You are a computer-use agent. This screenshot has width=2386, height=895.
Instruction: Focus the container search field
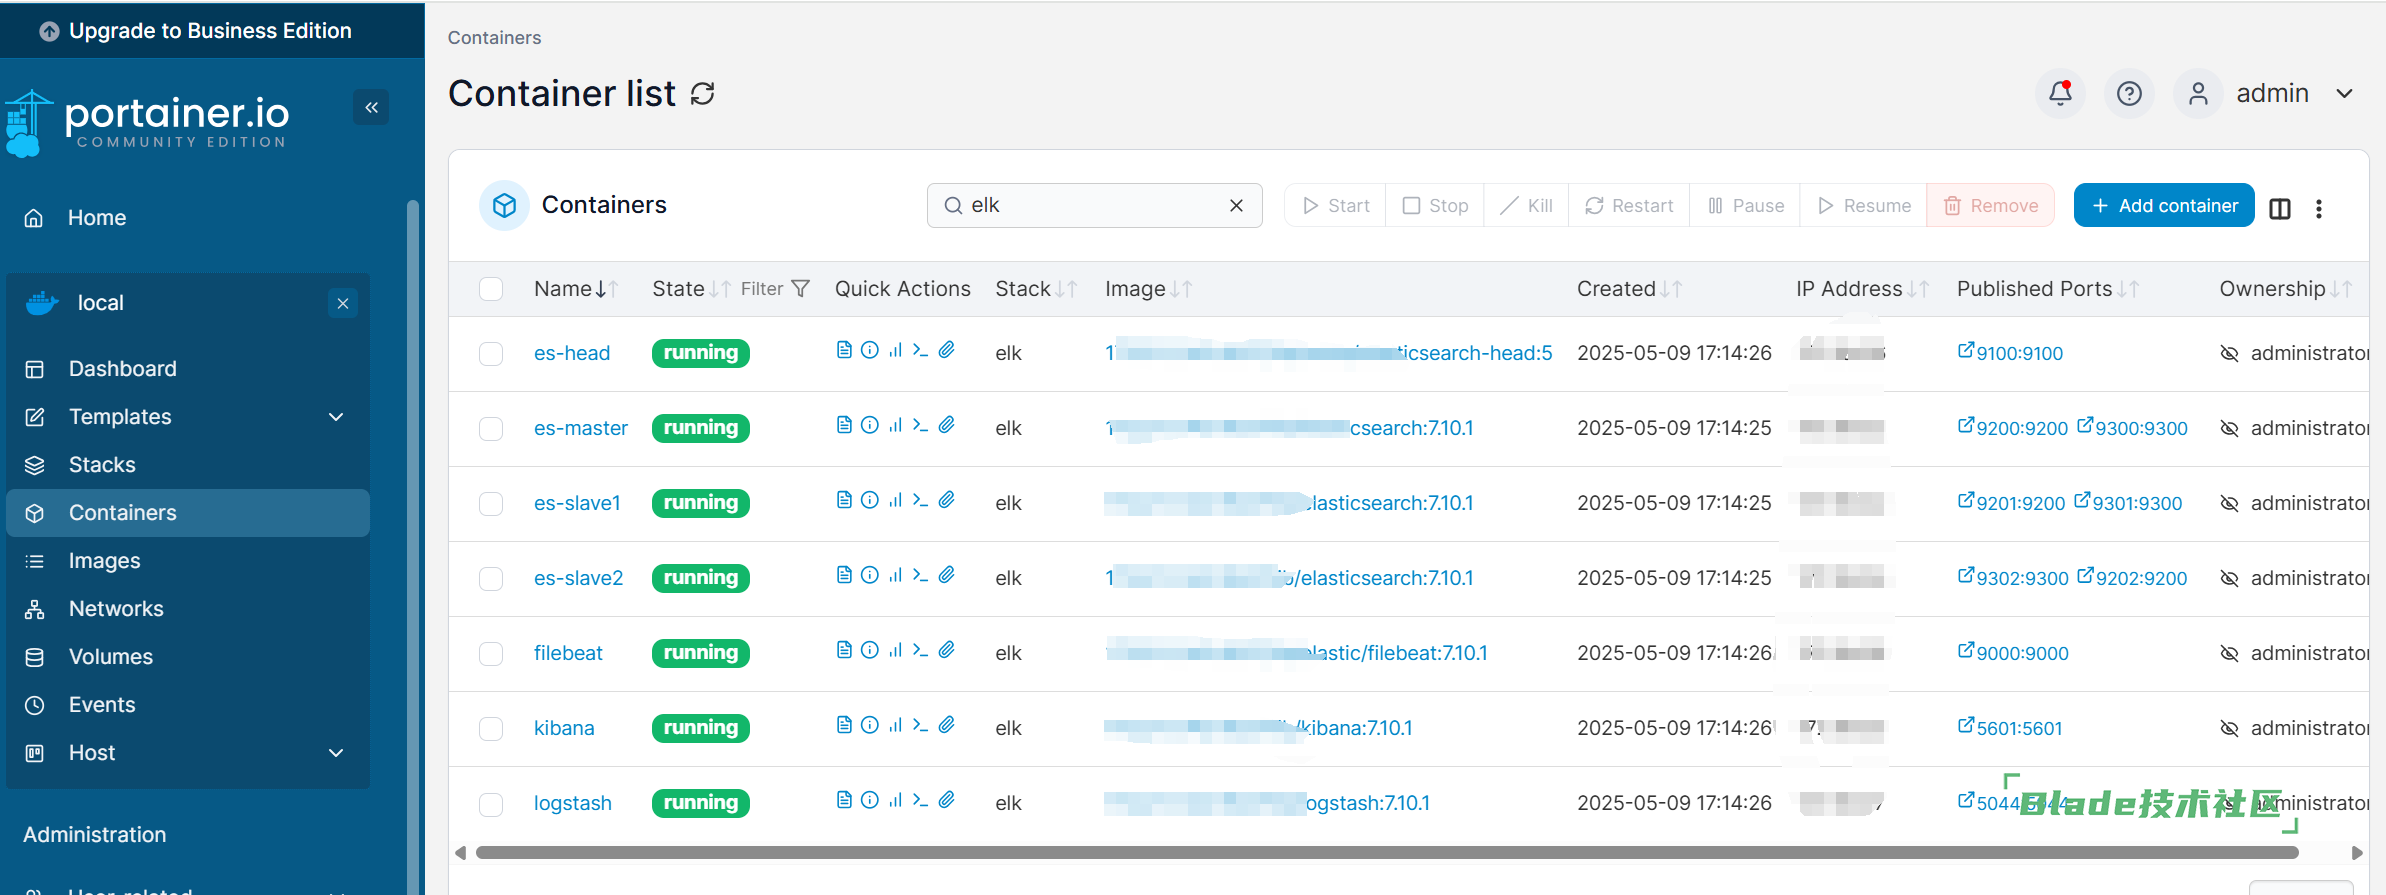point(1094,205)
